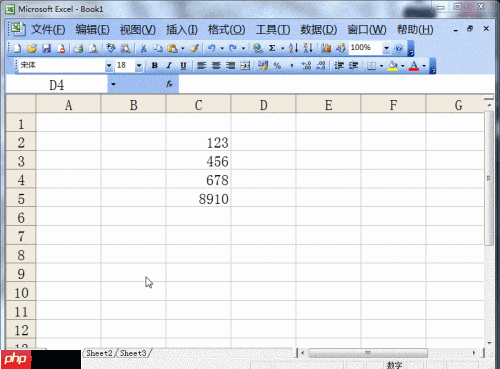Expand the font size 18 dropdown
Viewport: 500px width, 369px height.
tap(139, 66)
